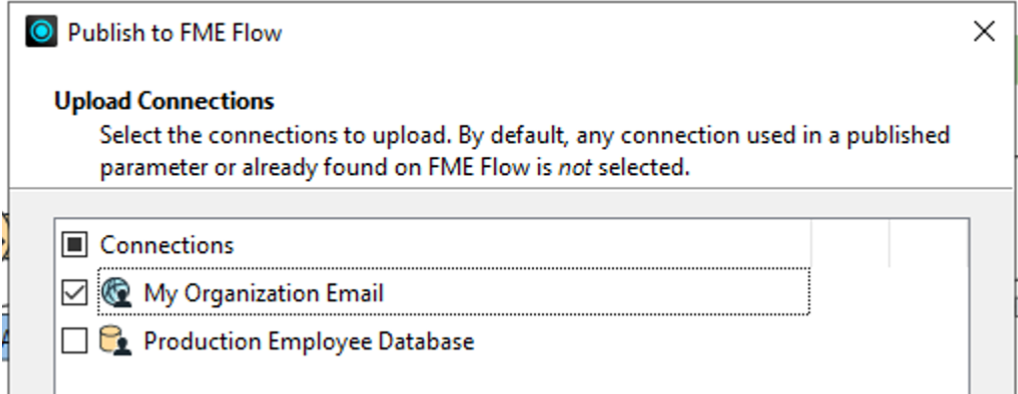Click the narrow middle column header cell

850,244
